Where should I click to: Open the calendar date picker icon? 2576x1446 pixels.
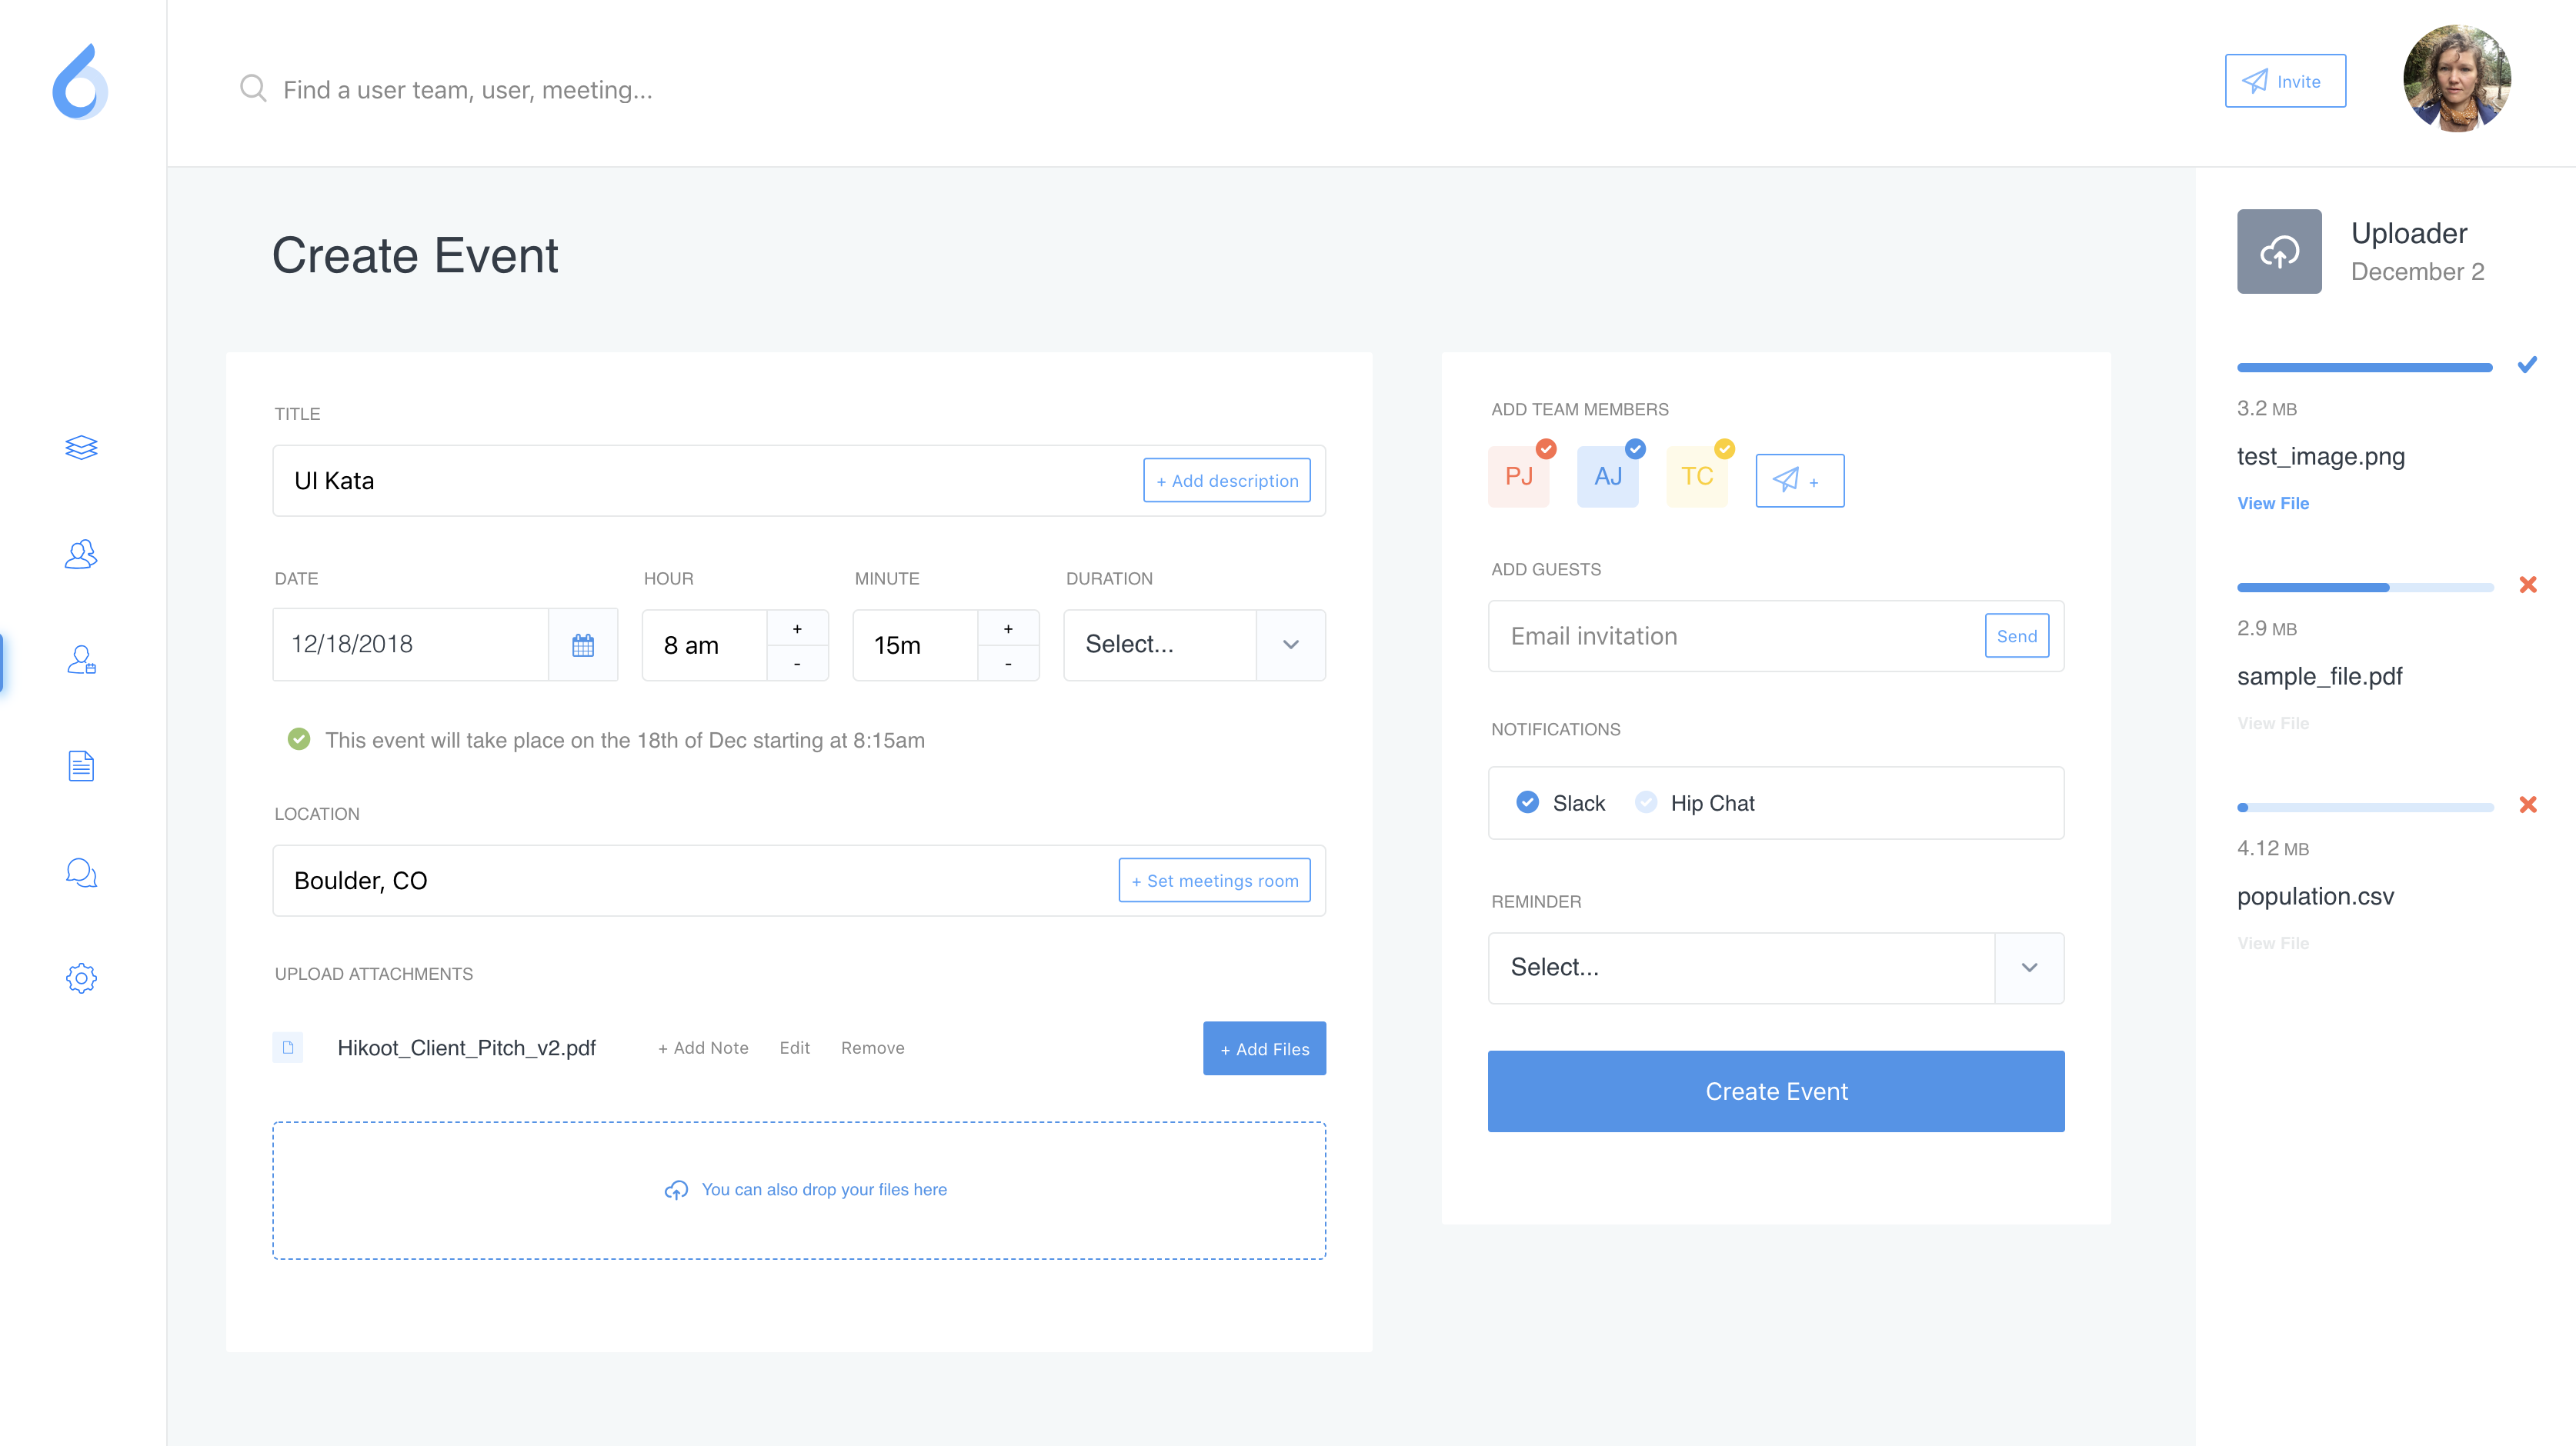coord(583,645)
